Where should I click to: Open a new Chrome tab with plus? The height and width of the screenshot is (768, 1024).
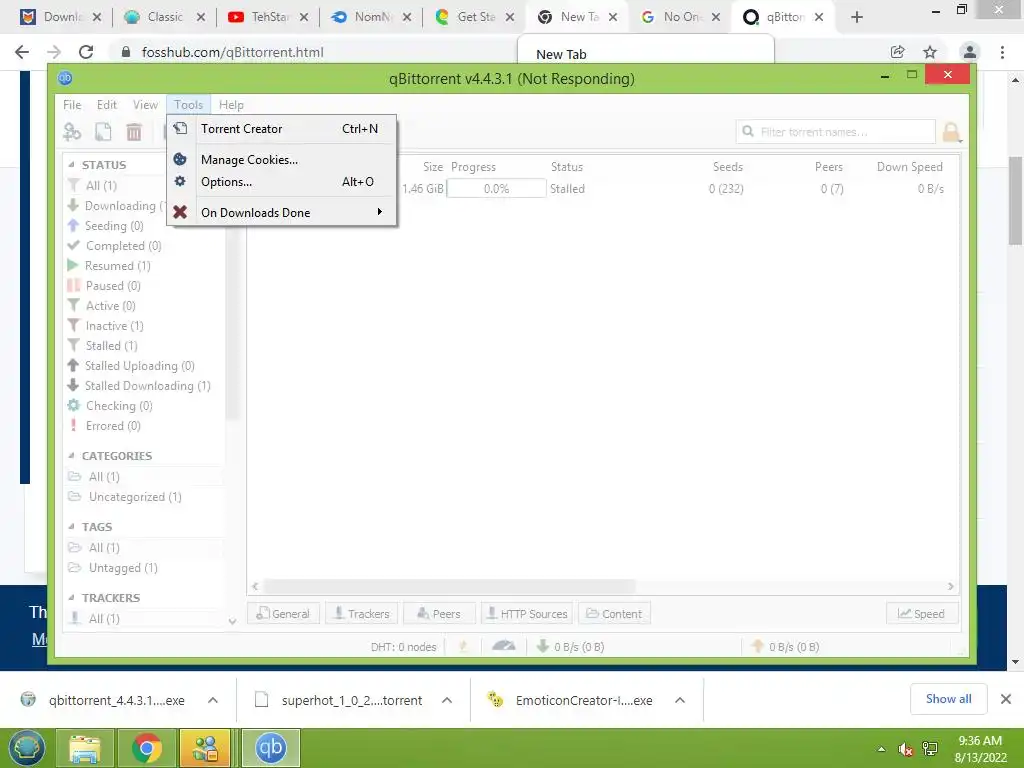[x=857, y=18]
